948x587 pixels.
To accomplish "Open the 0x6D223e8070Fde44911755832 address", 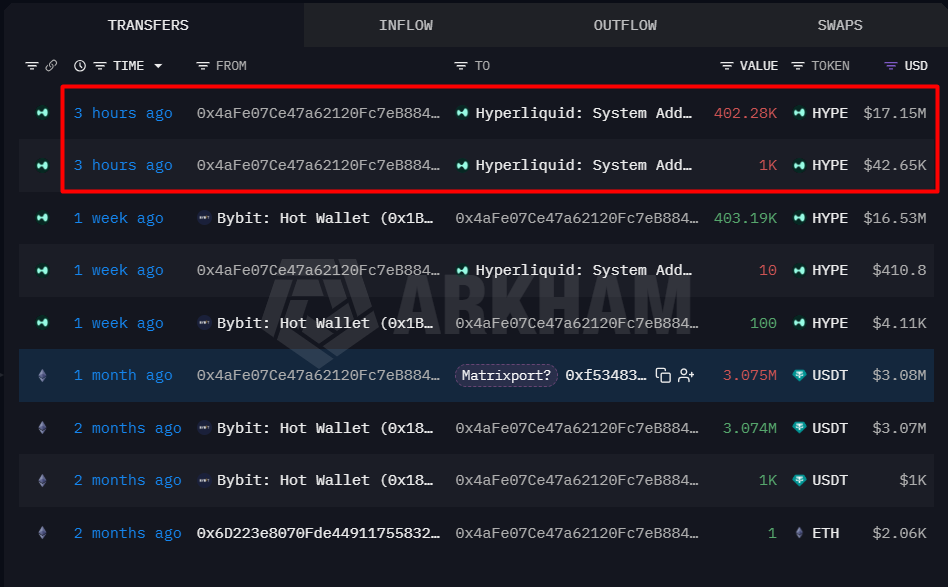I will pyautogui.click(x=318, y=533).
